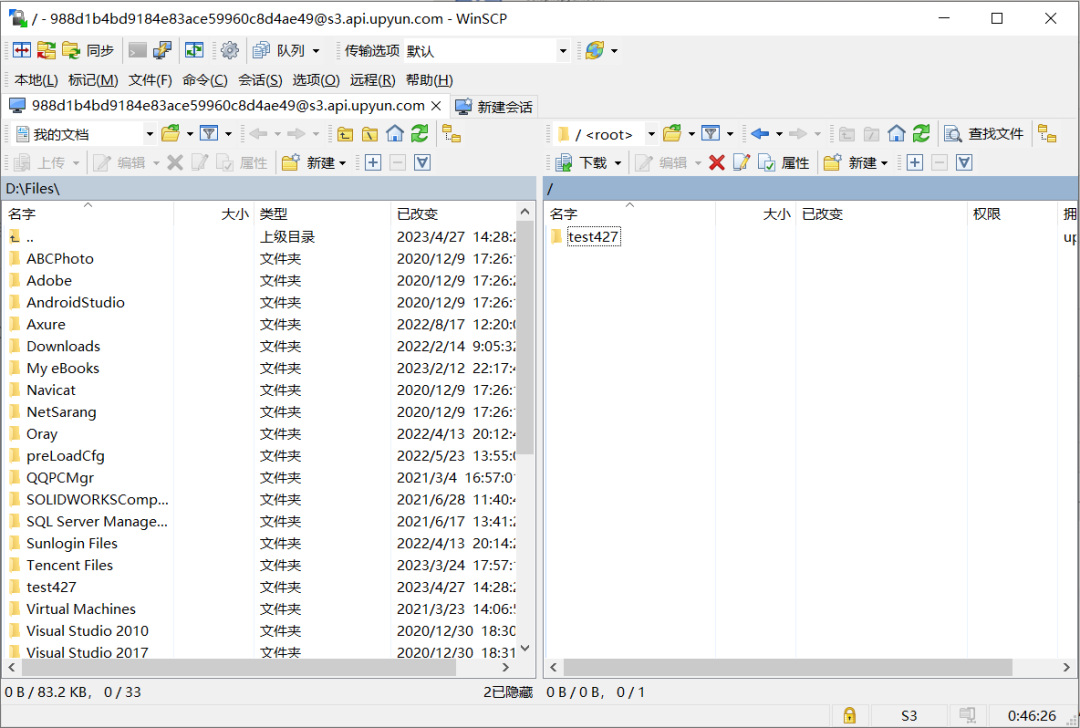Sort the local panel by 类型 column
The height and width of the screenshot is (728, 1080).
322,214
